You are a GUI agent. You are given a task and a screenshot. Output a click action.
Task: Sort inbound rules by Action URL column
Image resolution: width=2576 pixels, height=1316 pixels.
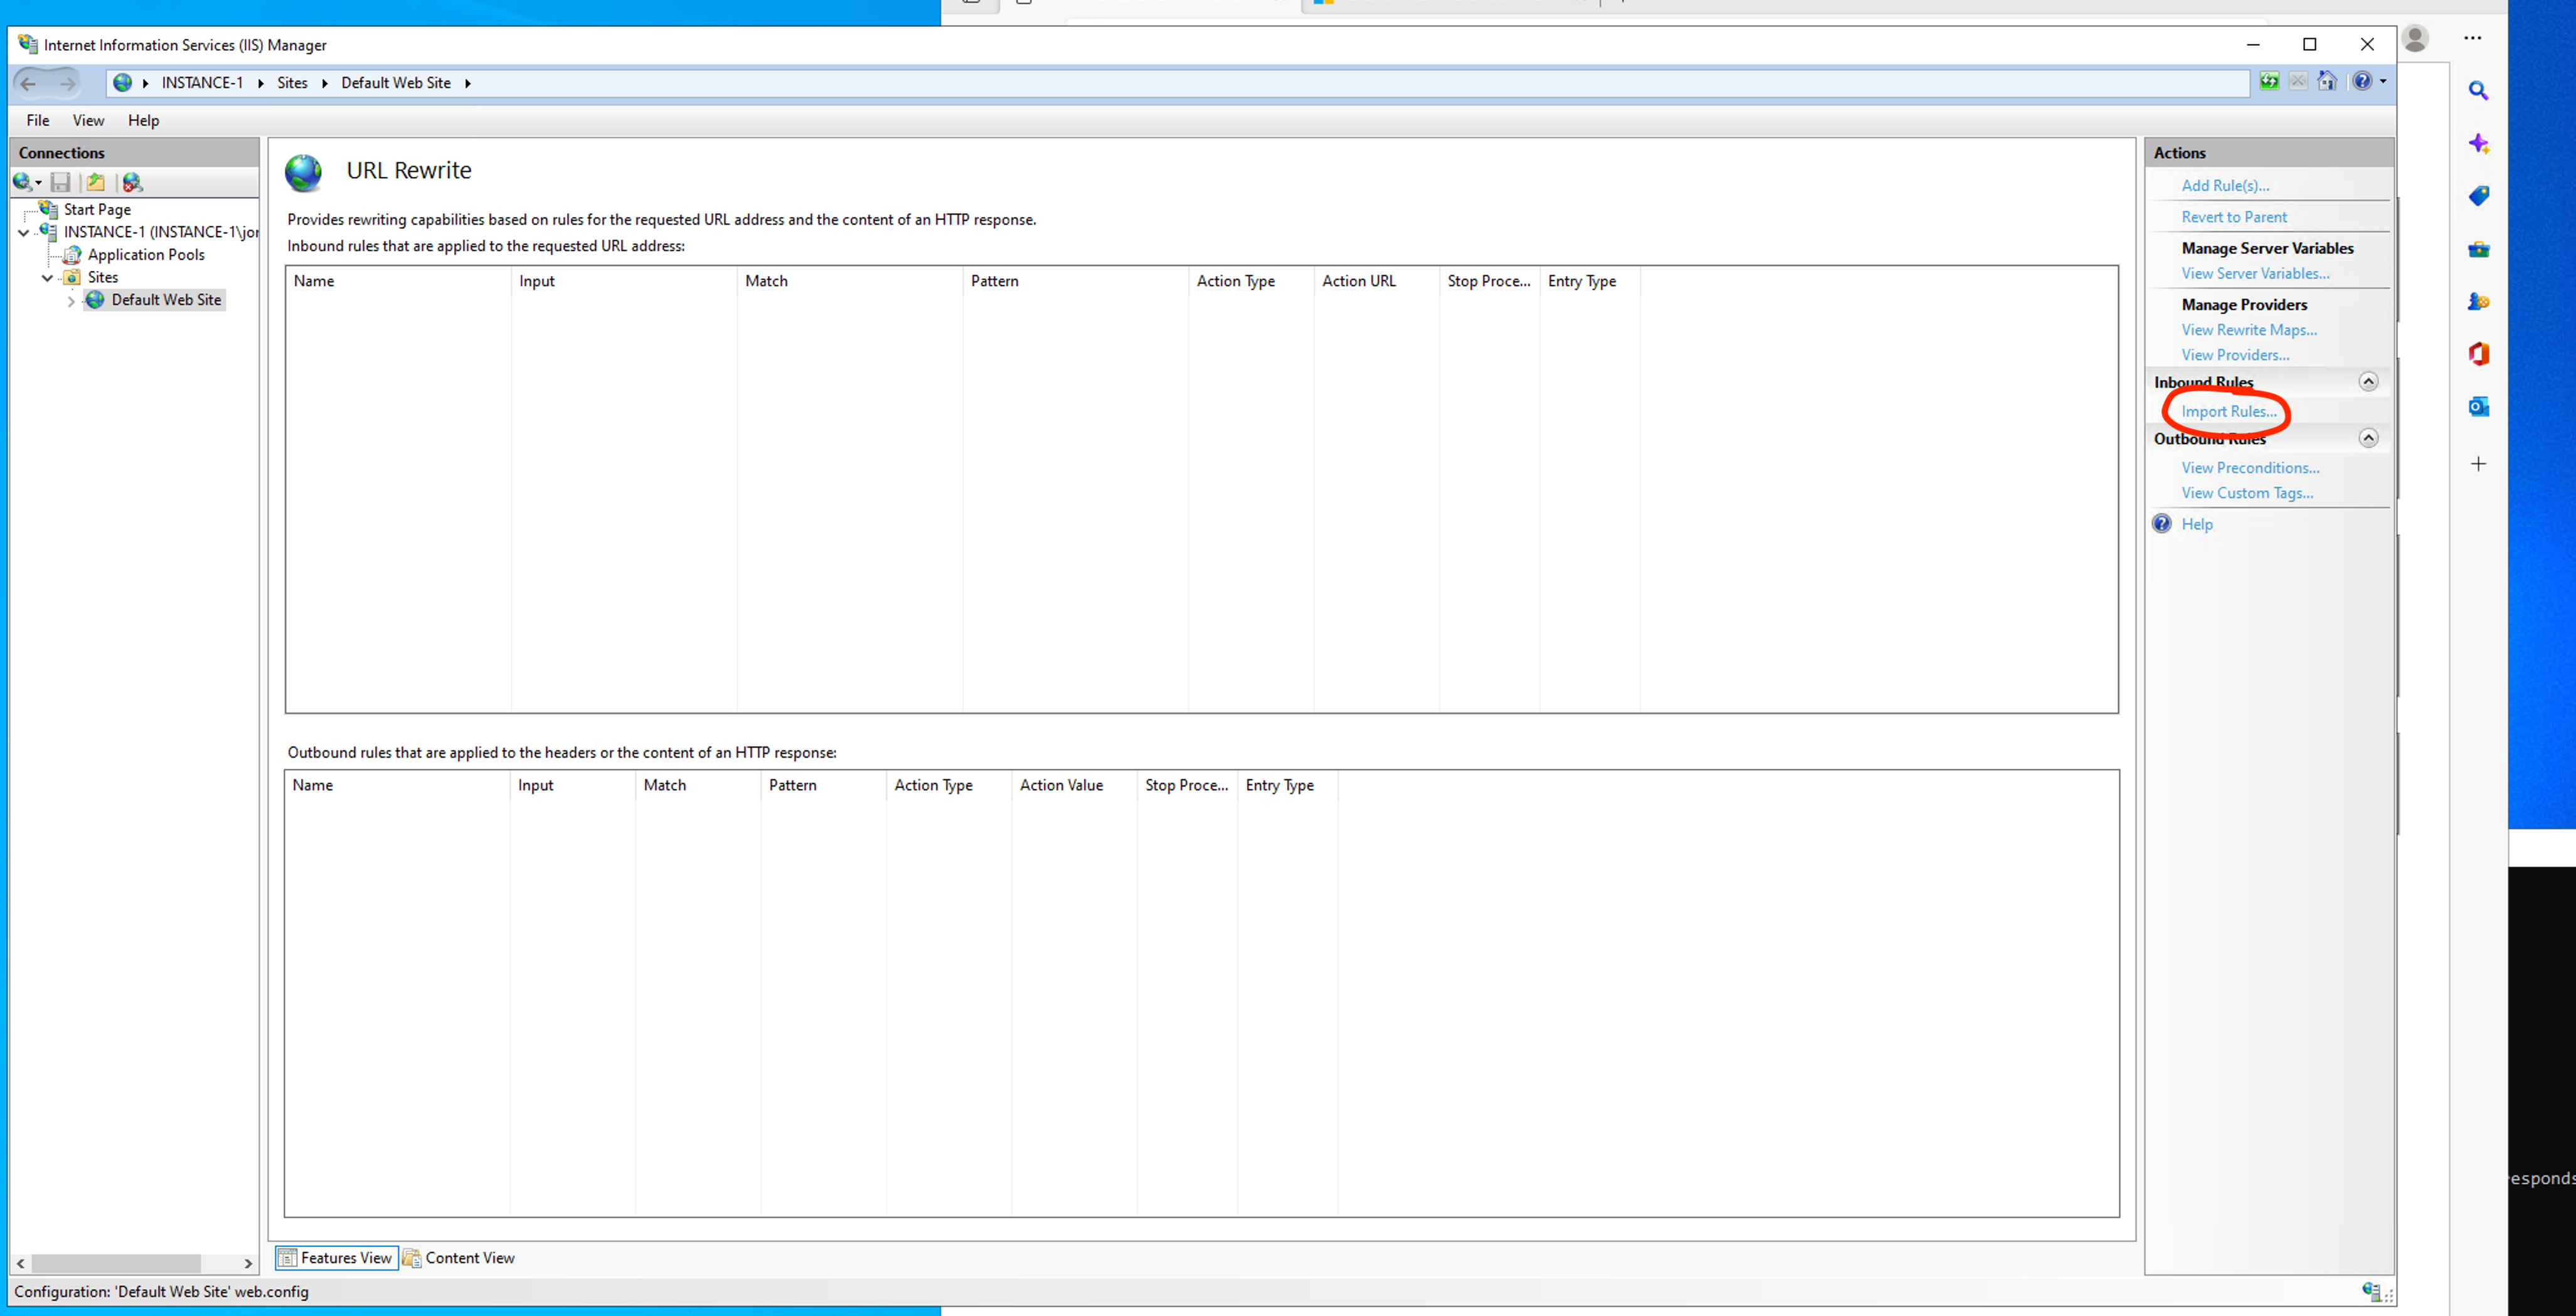point(1376,281)
